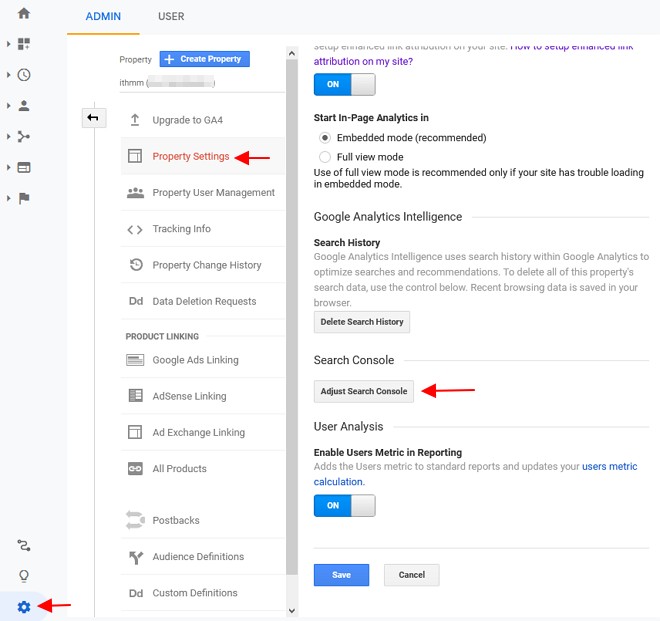Click the AdSense Linking icon
This screenshot has width=660, height=621.
(135, 396)
